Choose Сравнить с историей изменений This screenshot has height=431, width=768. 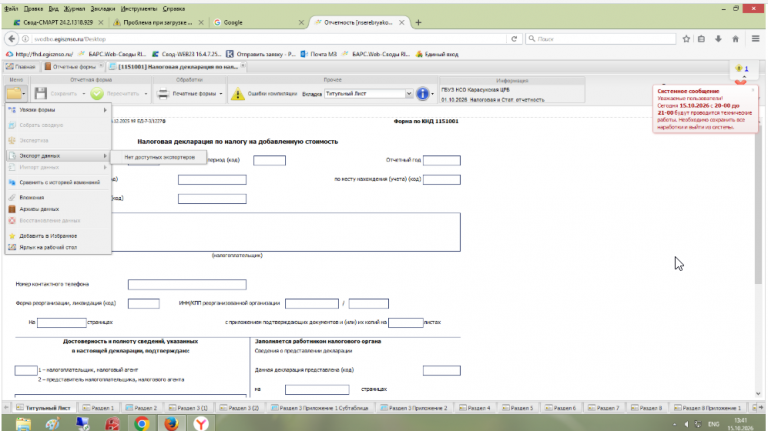click(x=58, y=182)
